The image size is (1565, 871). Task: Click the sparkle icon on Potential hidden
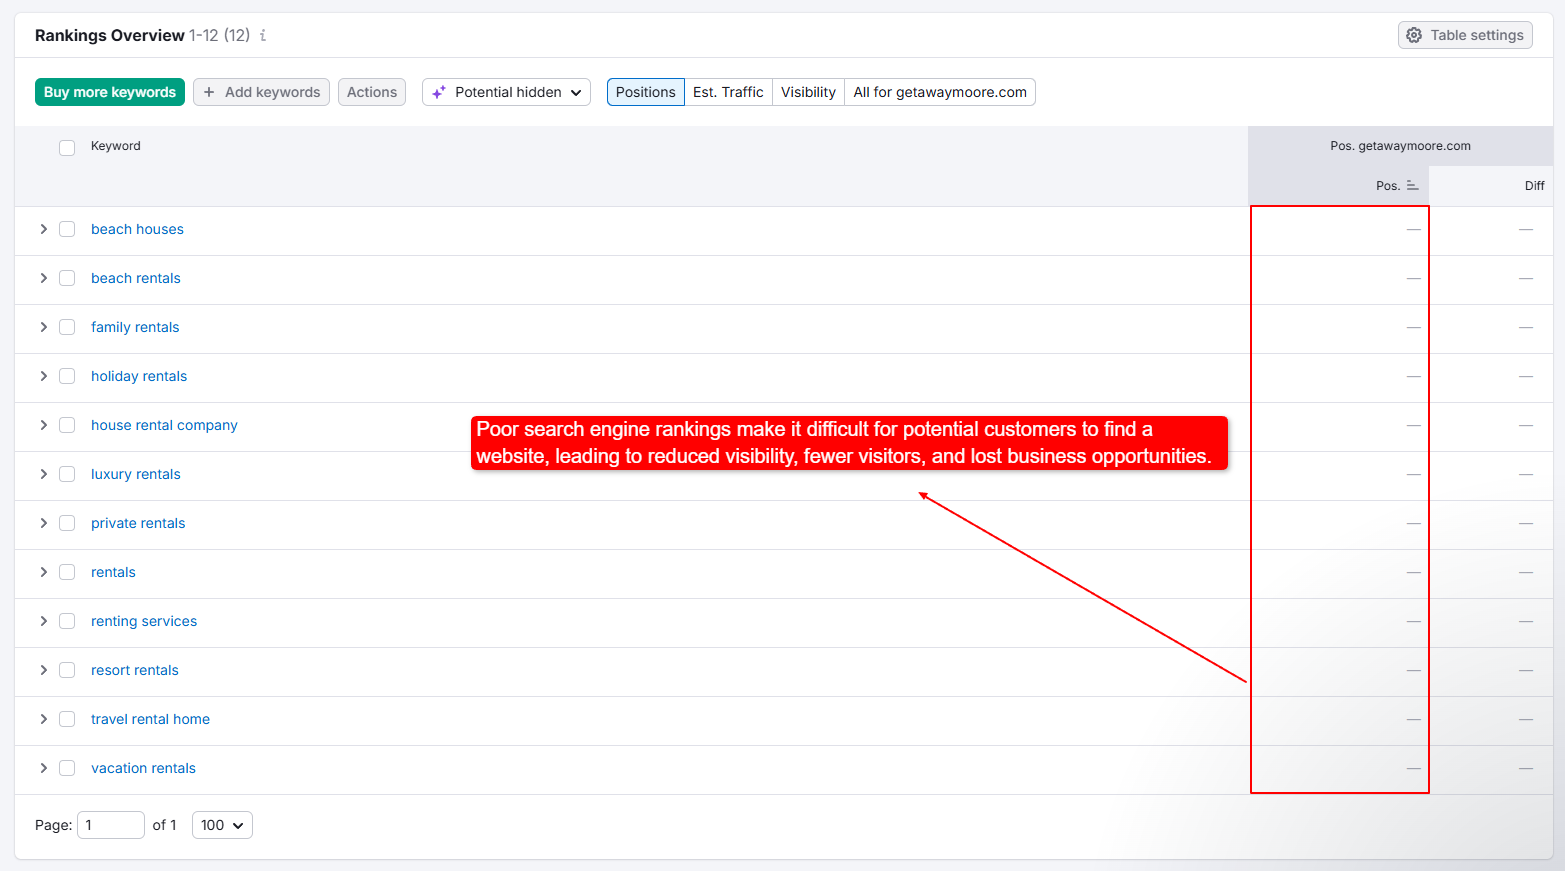tap(439, 92)
